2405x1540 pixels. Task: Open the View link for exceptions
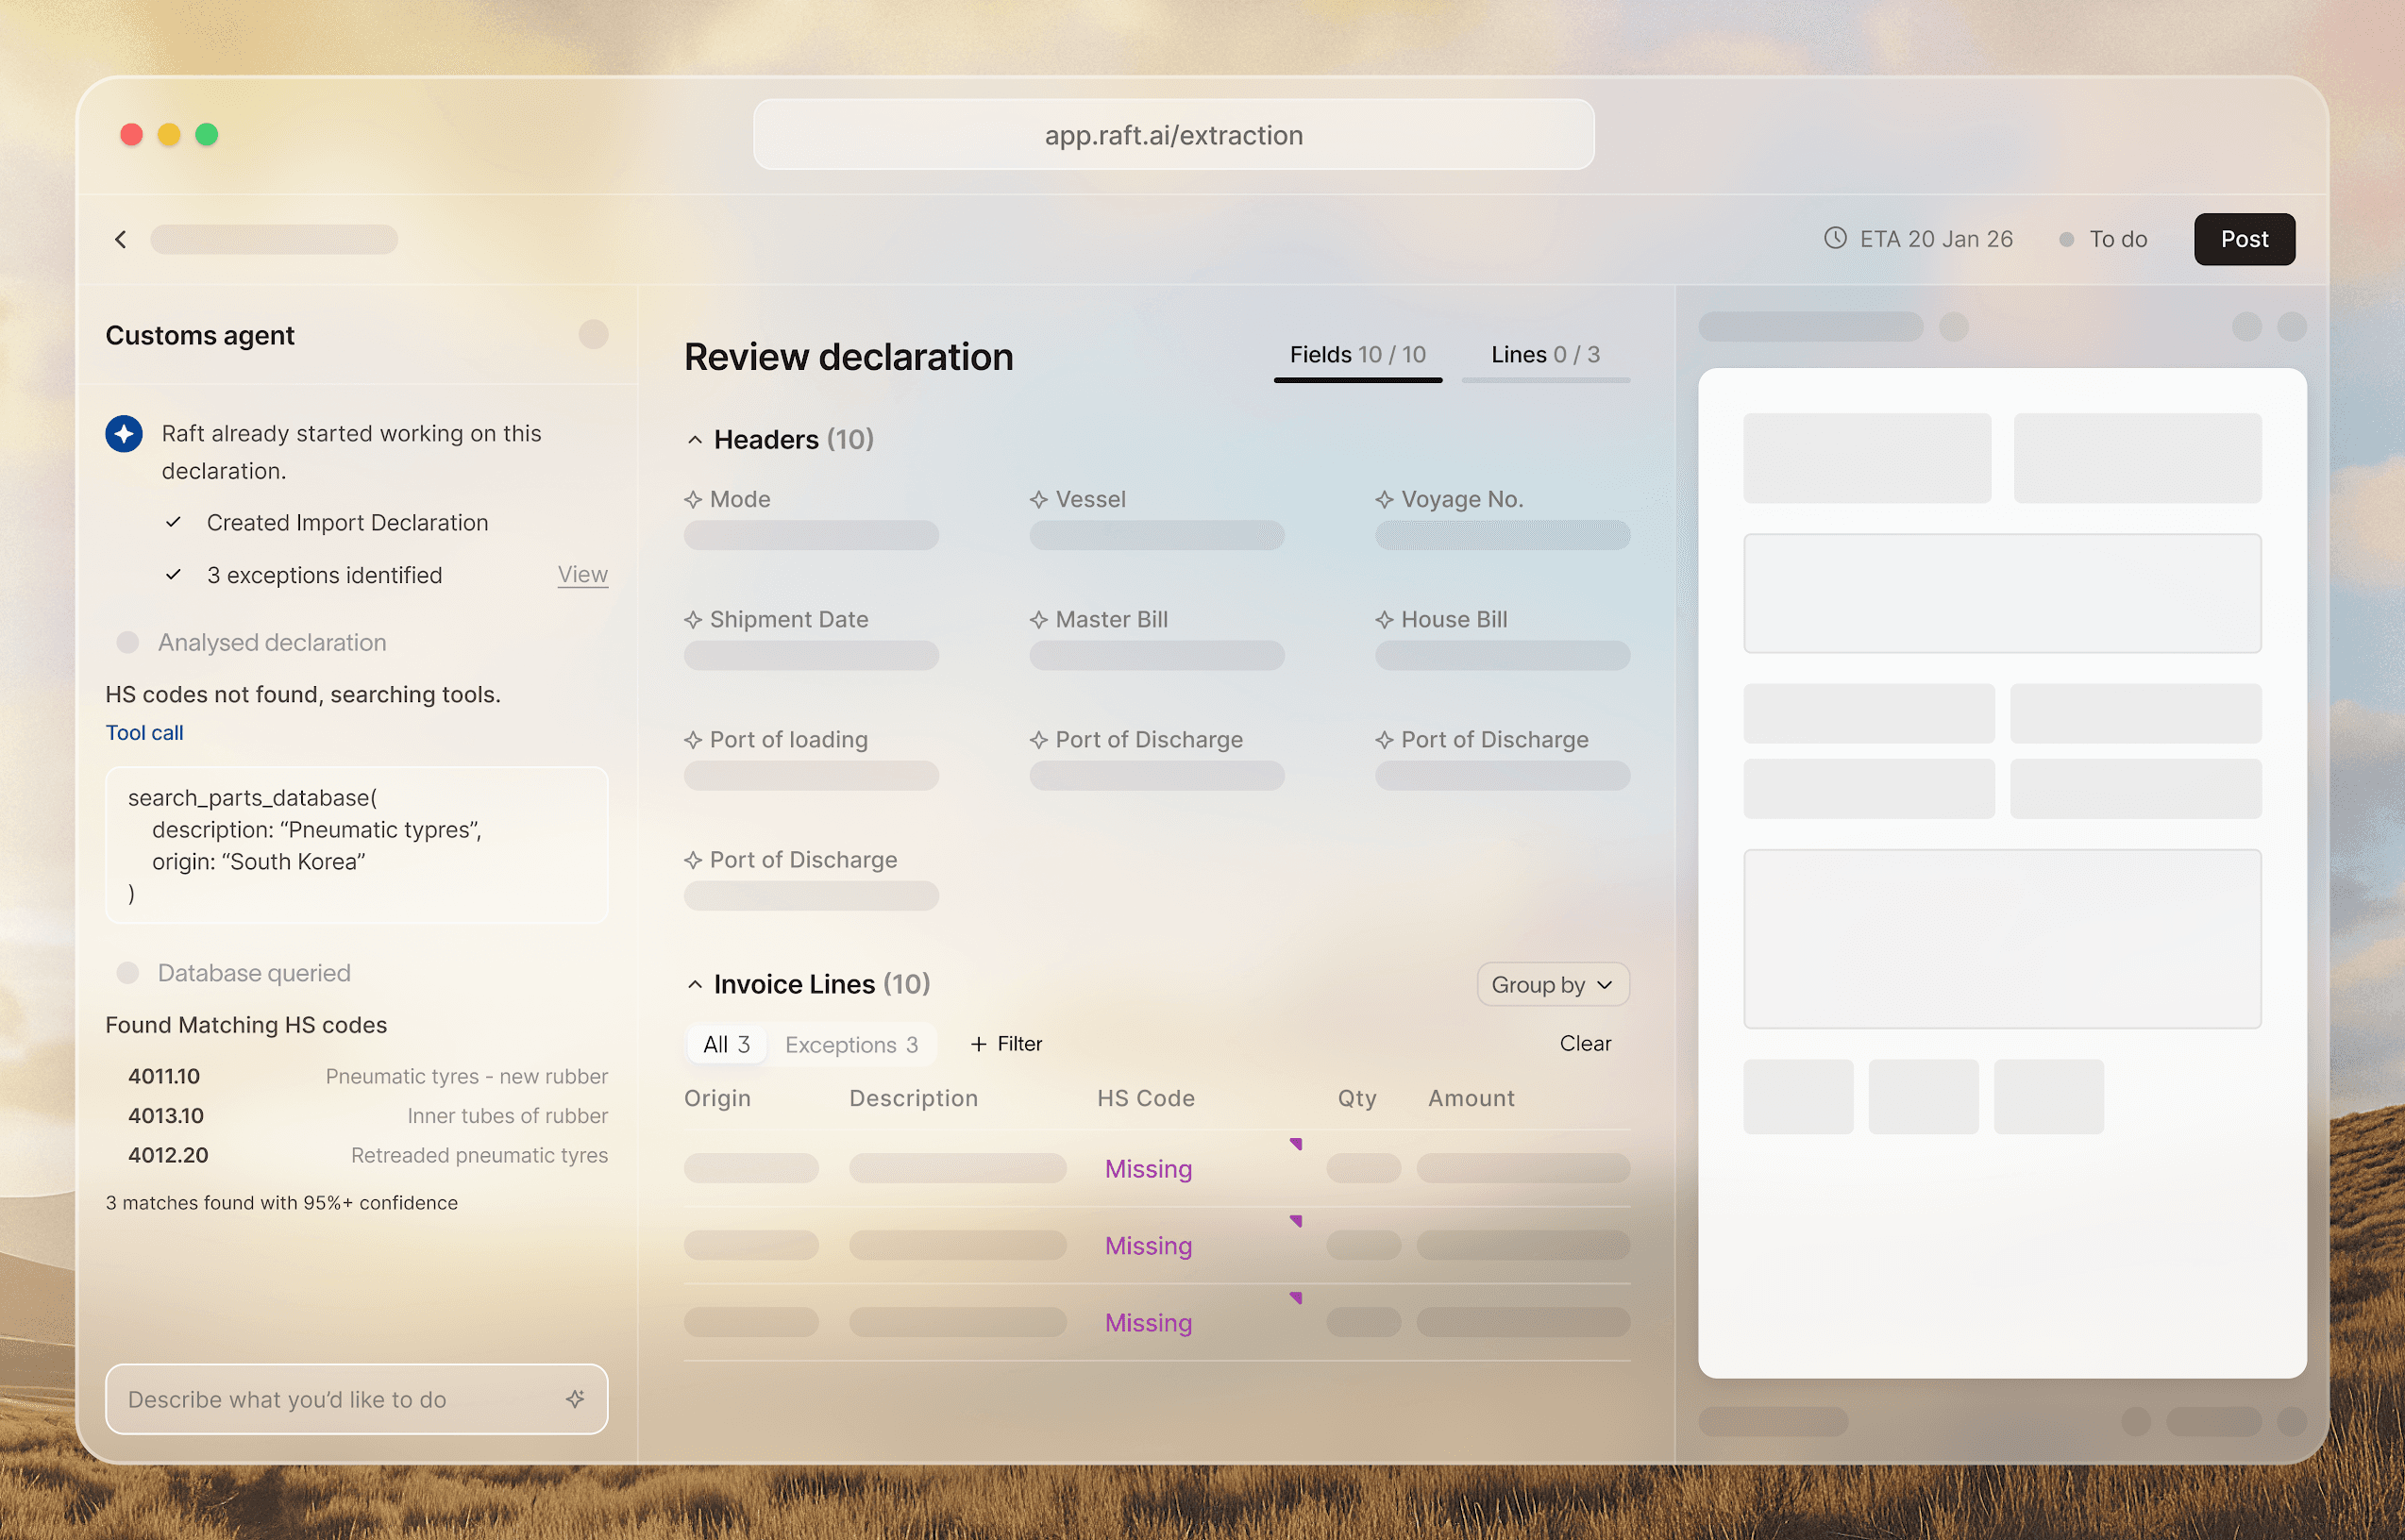coord(582,574)
